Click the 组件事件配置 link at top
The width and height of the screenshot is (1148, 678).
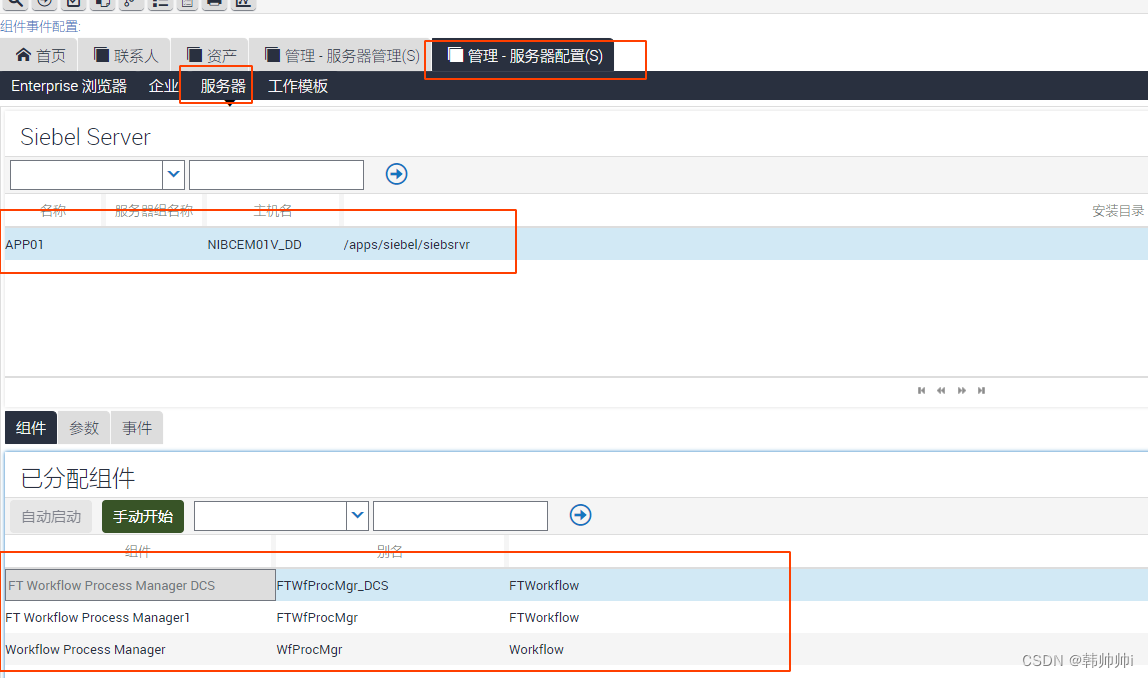[40, 26]
